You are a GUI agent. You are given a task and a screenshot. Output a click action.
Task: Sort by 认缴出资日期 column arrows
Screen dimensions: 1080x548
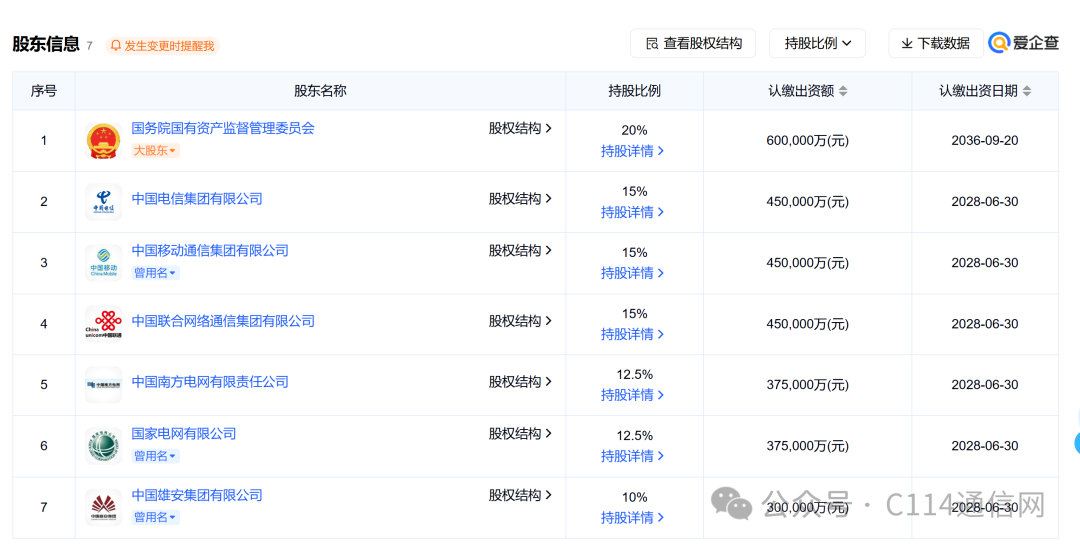click(x=1026, y=91)
